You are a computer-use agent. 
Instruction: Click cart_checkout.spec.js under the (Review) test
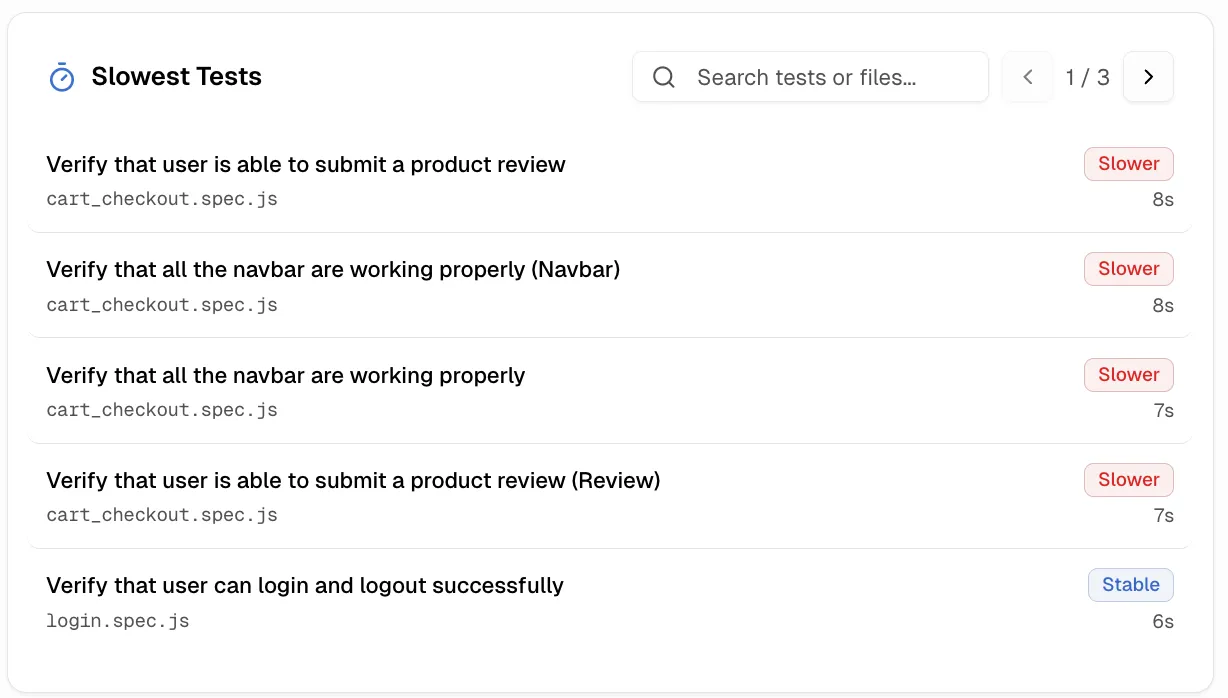pos(162,515)
